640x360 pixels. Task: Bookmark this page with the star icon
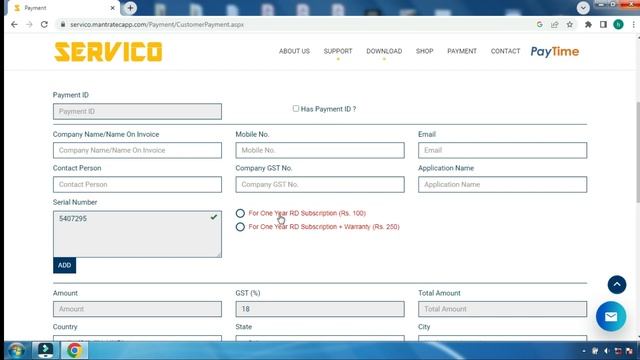(x=570, y=24)
